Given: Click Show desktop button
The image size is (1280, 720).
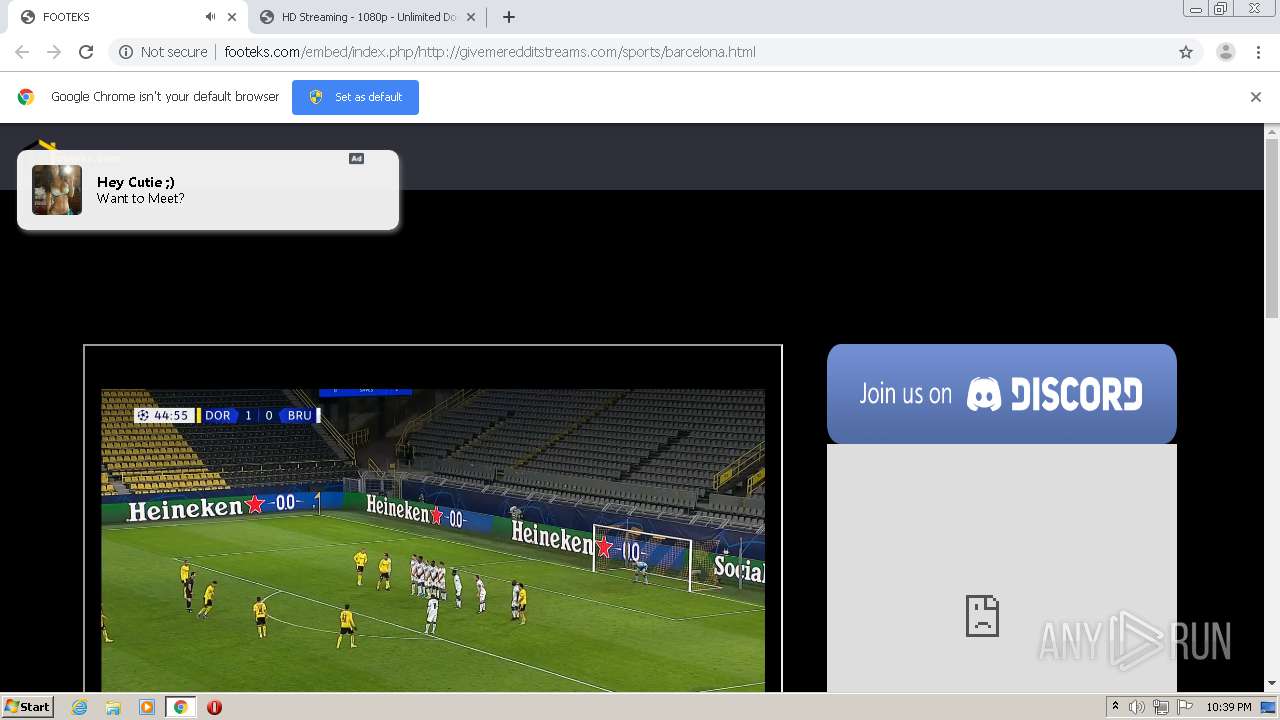Looking at the screenshot, I should pyautogui.click(x=1269, y=707).
